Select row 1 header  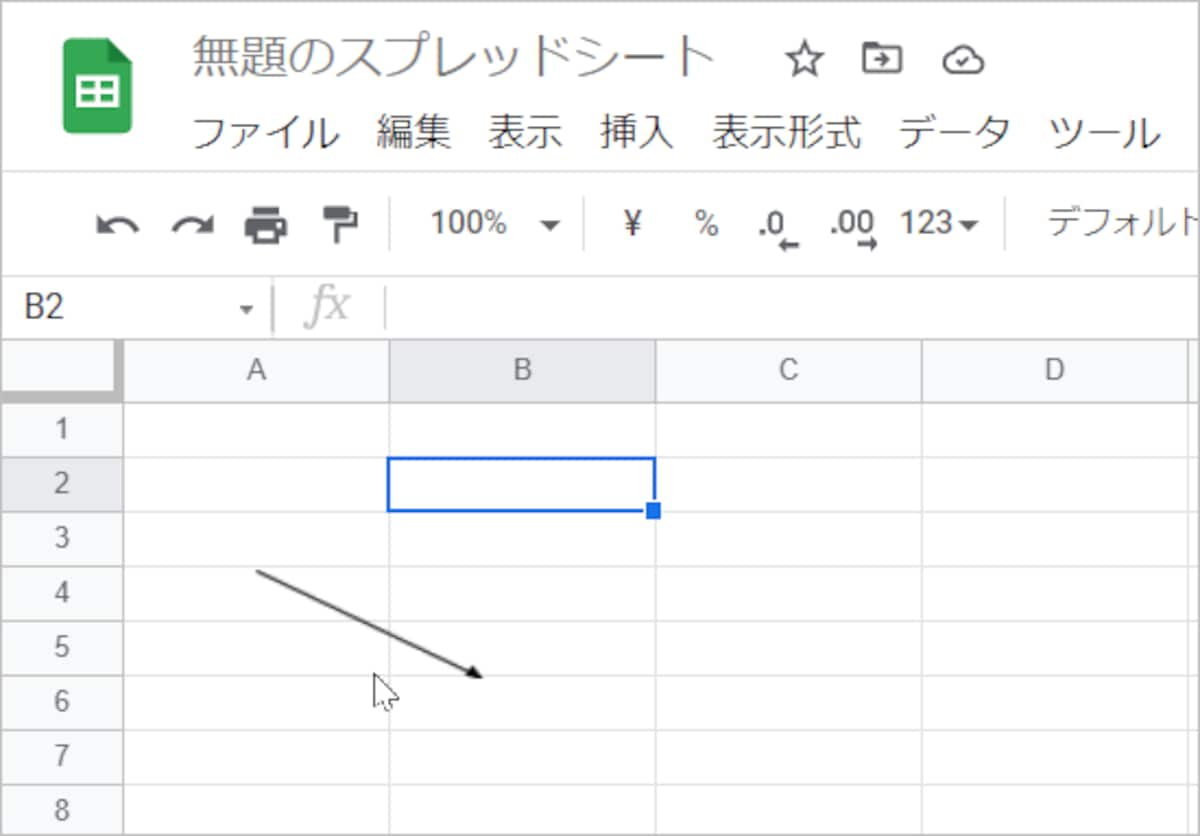click(62, 430)
